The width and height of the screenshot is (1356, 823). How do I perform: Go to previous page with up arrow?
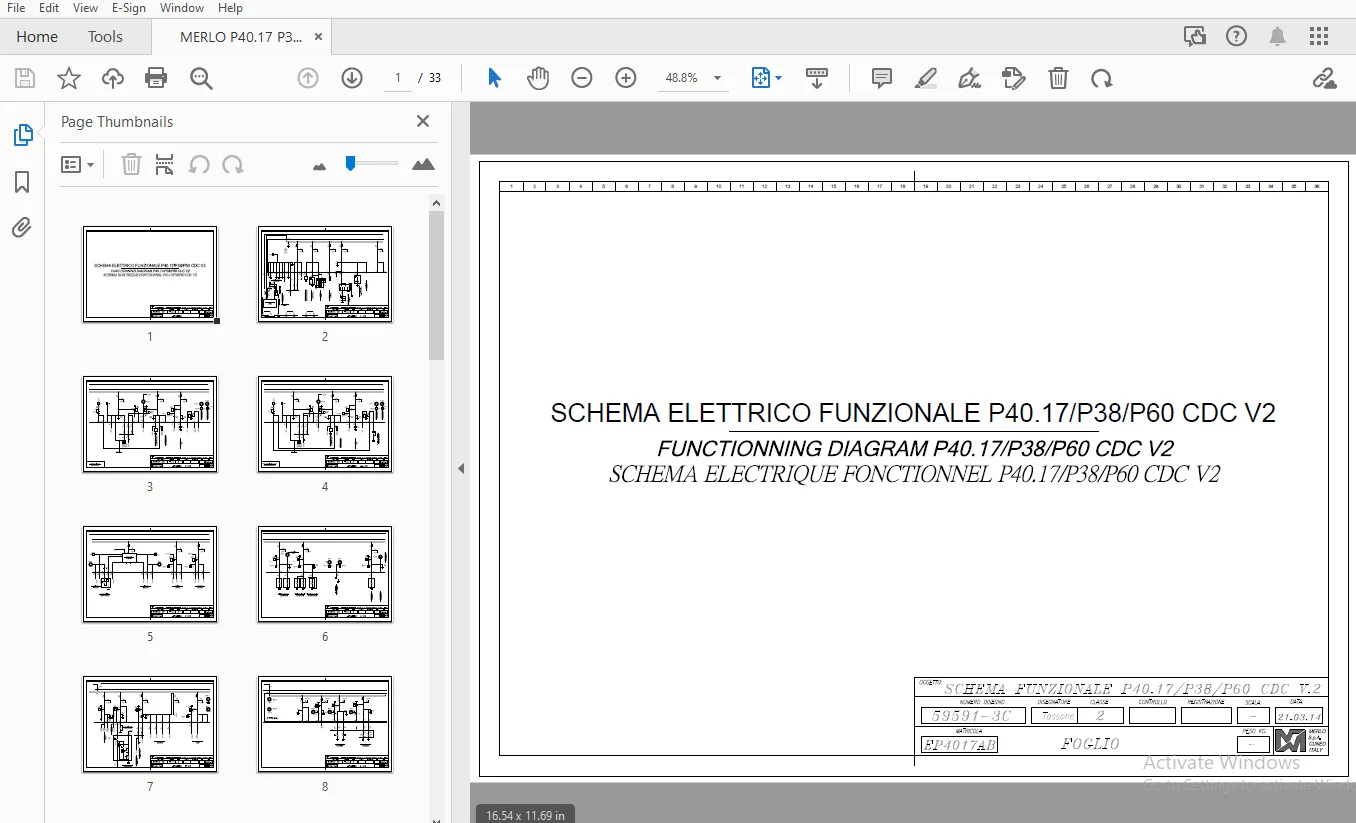tap(308, 78)
